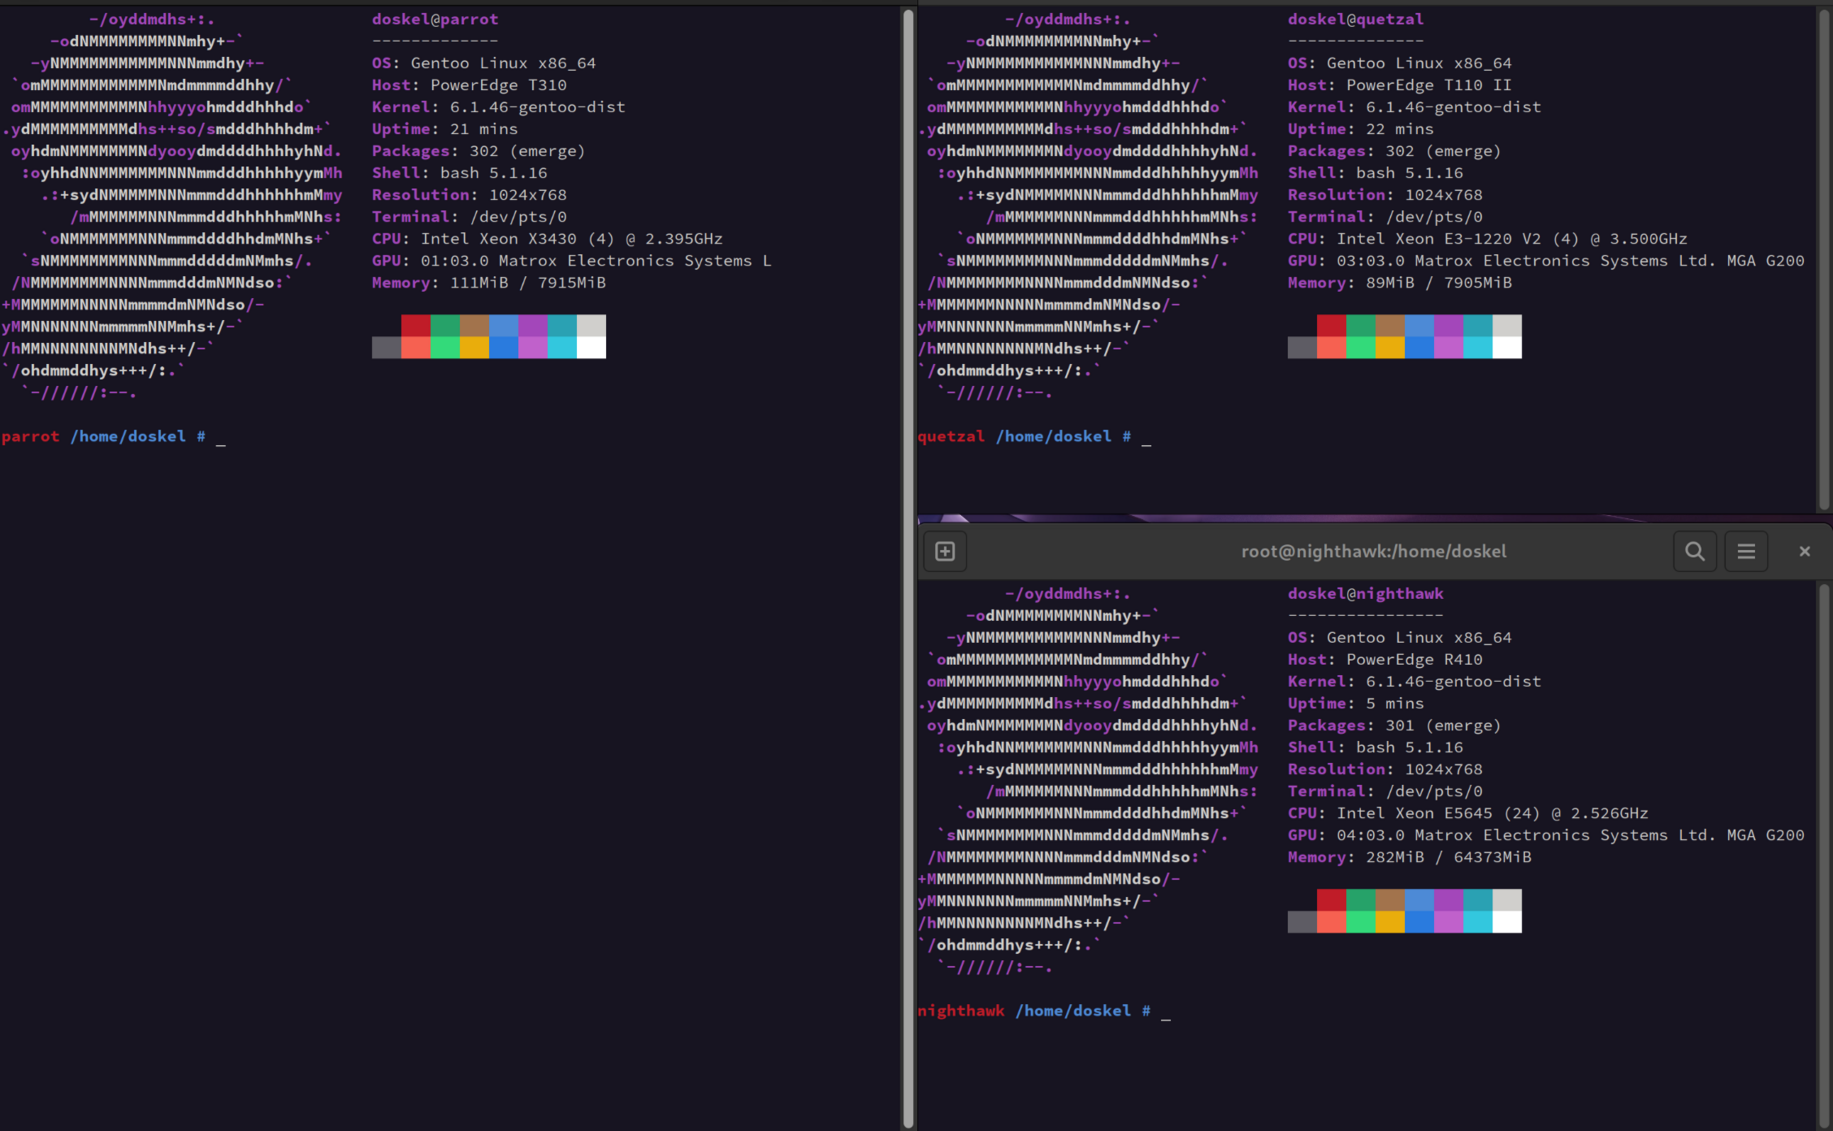Click CPU Intel Xeon X3430 line

tap(547, 239)
